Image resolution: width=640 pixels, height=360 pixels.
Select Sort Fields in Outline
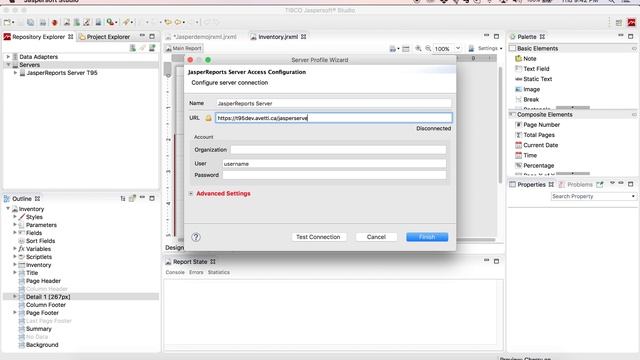(x=40, y=241)
